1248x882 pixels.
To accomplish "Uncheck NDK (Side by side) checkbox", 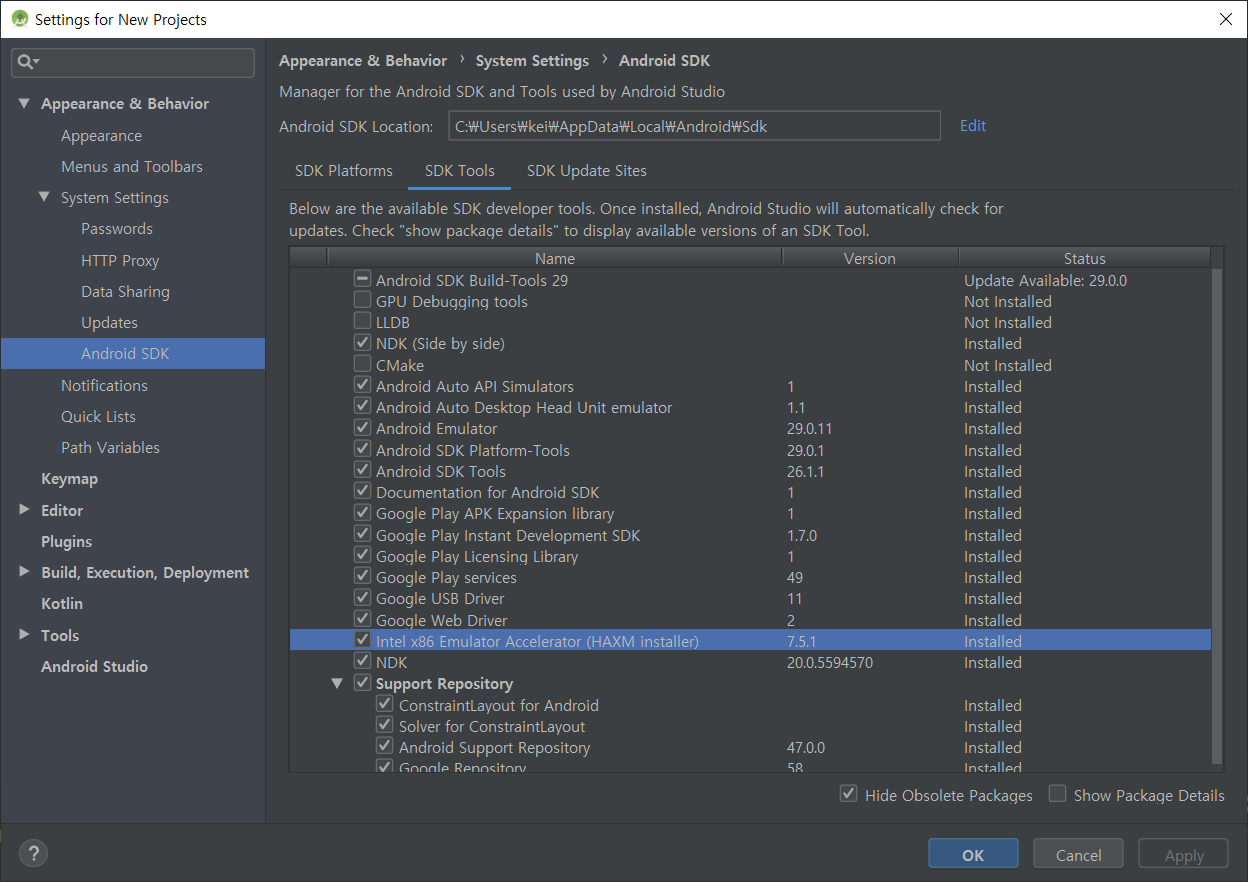I will pos(363,343).
